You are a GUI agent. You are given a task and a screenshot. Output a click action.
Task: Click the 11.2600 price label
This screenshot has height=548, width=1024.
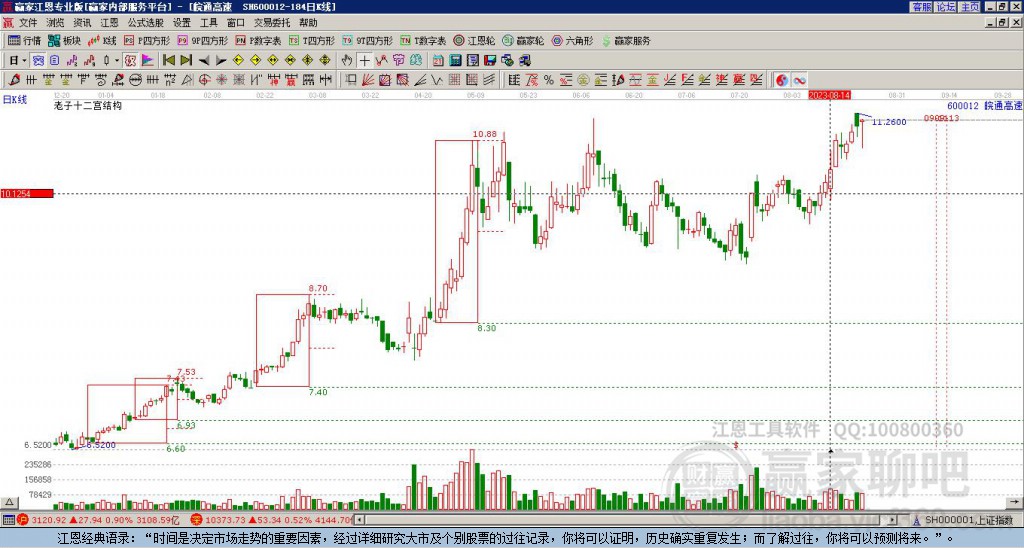[889, 122]
